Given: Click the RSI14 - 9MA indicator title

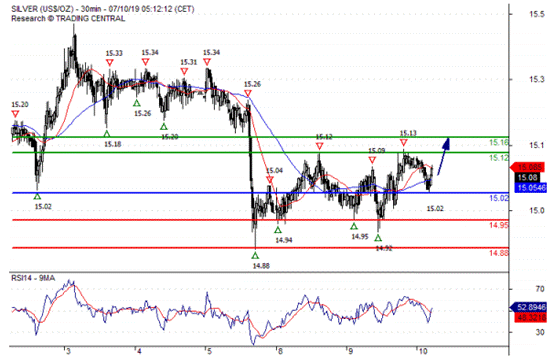Looking at the screenshot, I should [33, 278].
